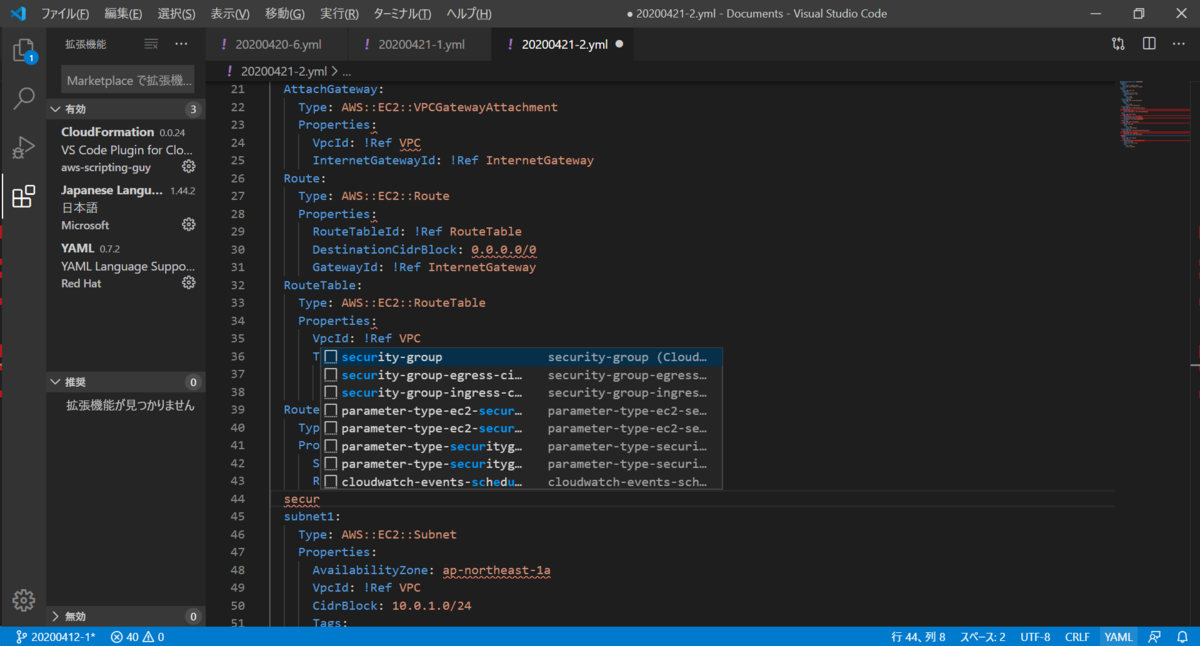This screenshot has height=646, width=1200.
Task: Change UTF-8 encoding in status bar
Action: coord(1035,636)
